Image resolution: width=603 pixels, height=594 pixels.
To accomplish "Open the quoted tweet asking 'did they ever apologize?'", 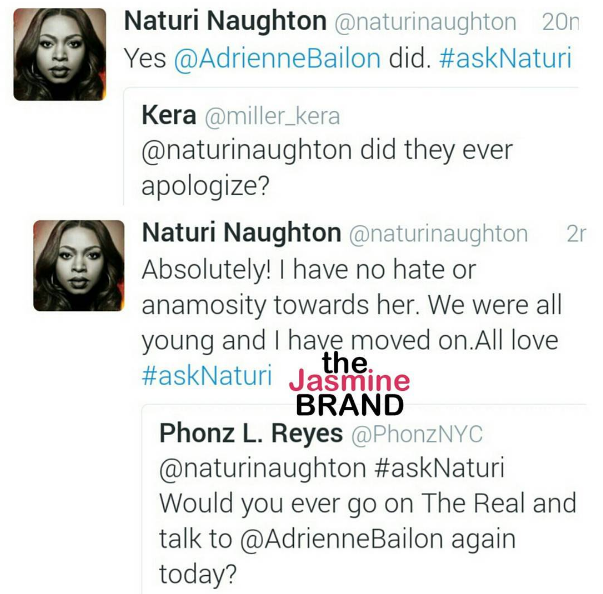I will coord(351,146).
